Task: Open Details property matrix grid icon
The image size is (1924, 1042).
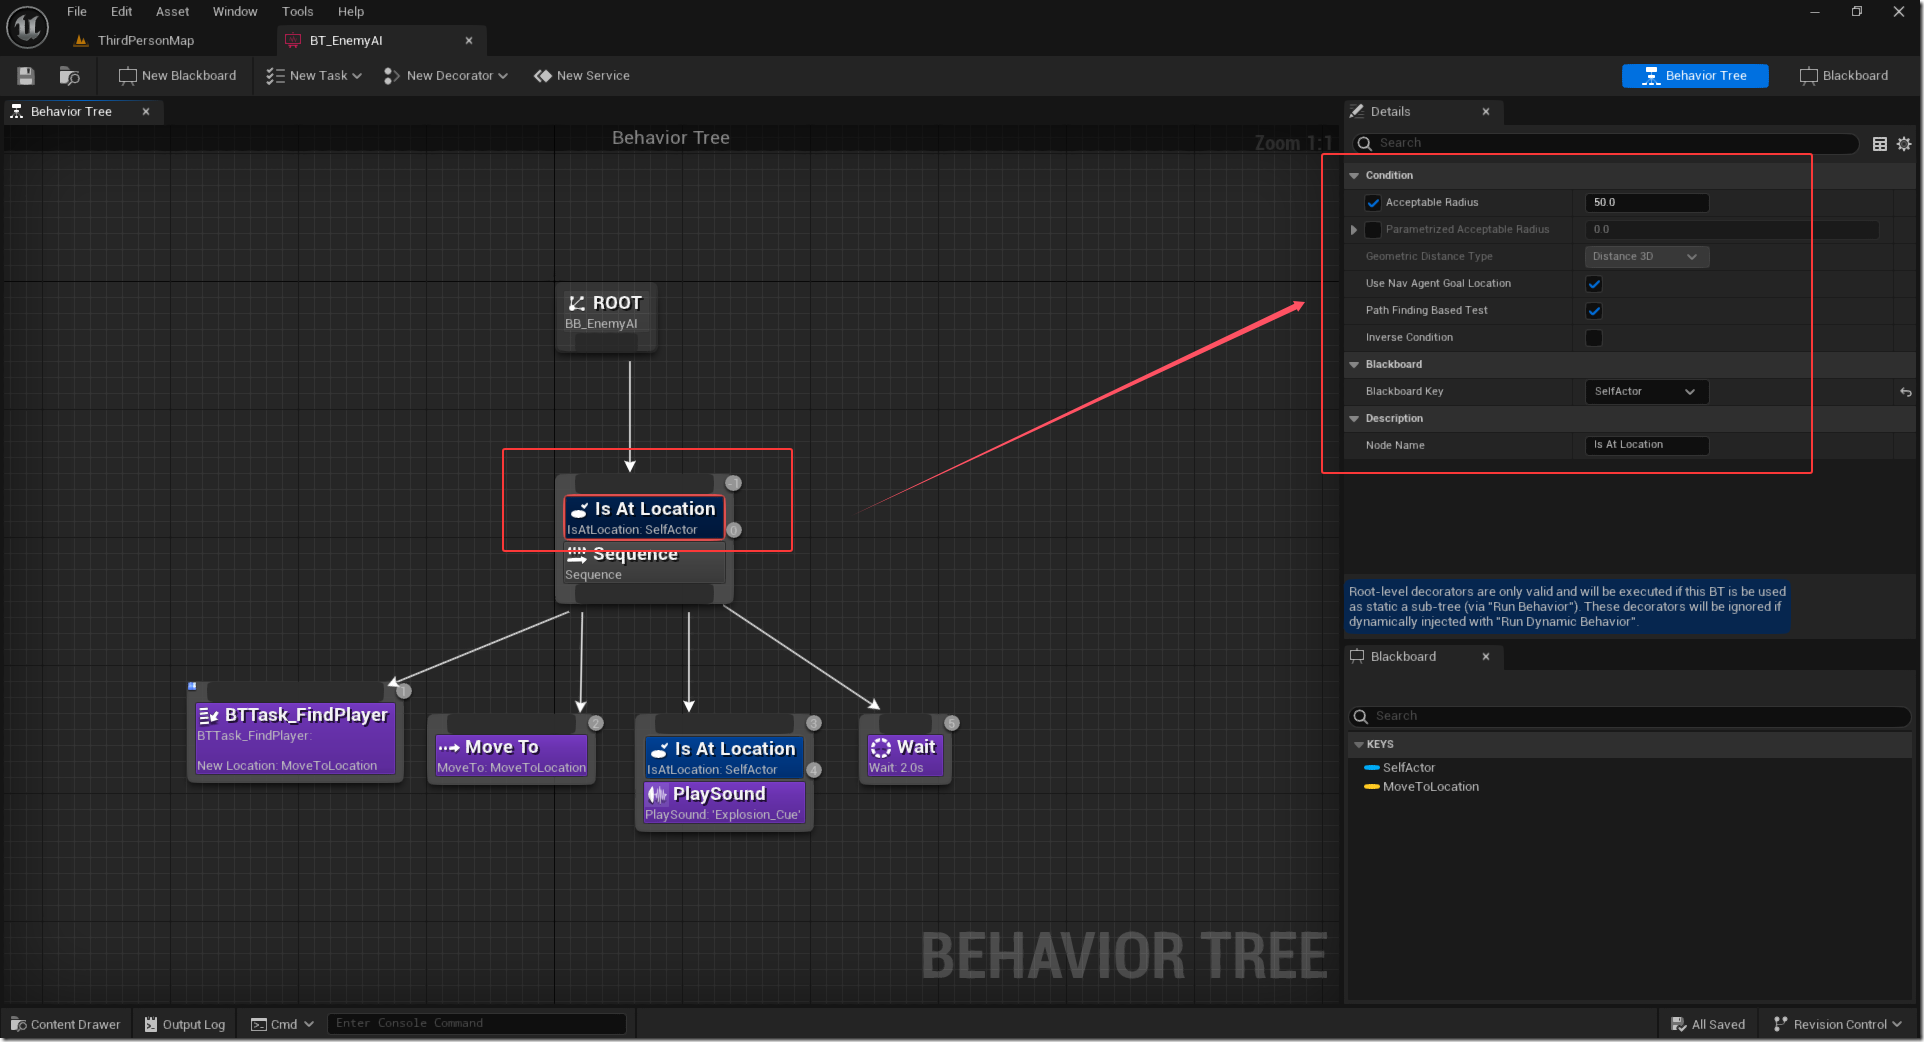Action: pos(1880,144)
